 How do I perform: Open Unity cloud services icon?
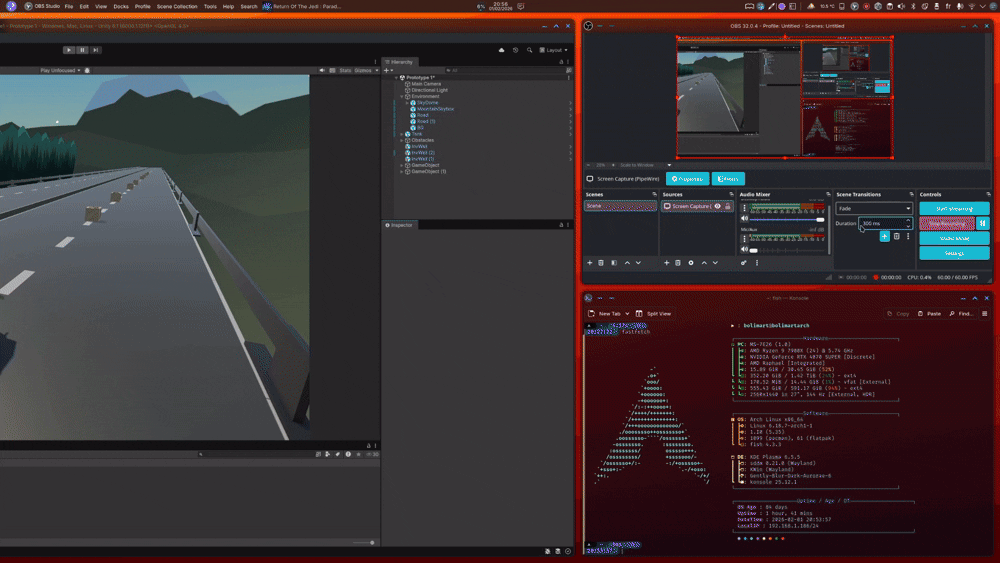501,50
